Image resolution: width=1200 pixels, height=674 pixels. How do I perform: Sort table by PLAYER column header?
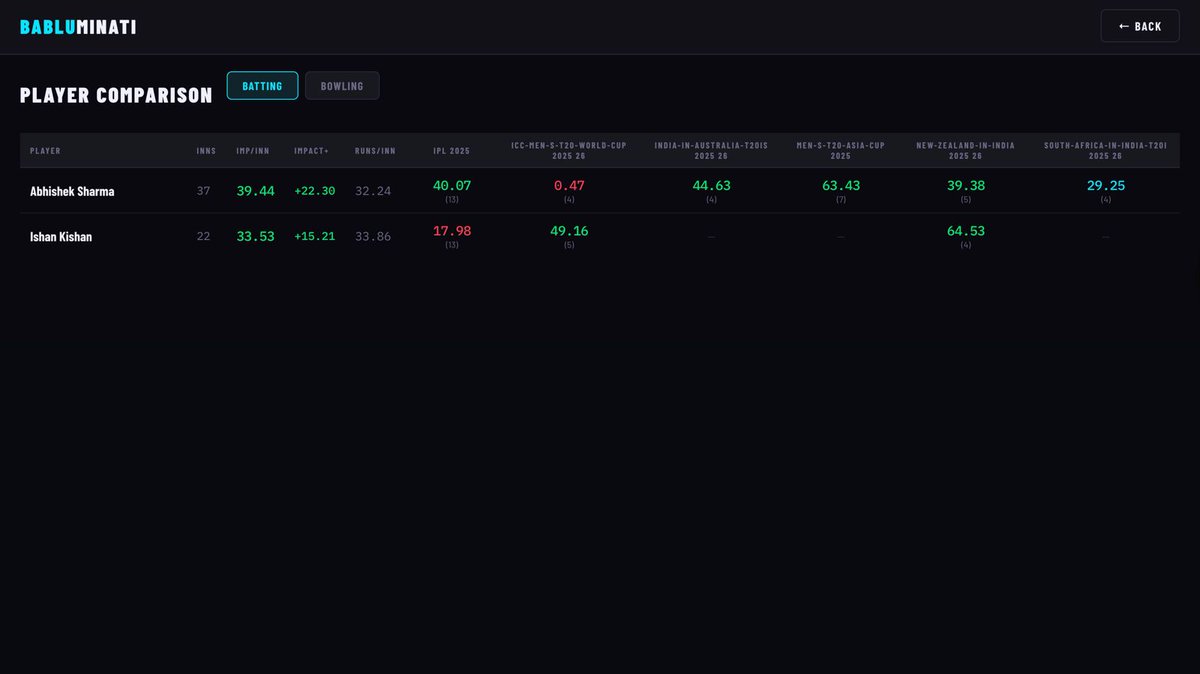[45, 150]
